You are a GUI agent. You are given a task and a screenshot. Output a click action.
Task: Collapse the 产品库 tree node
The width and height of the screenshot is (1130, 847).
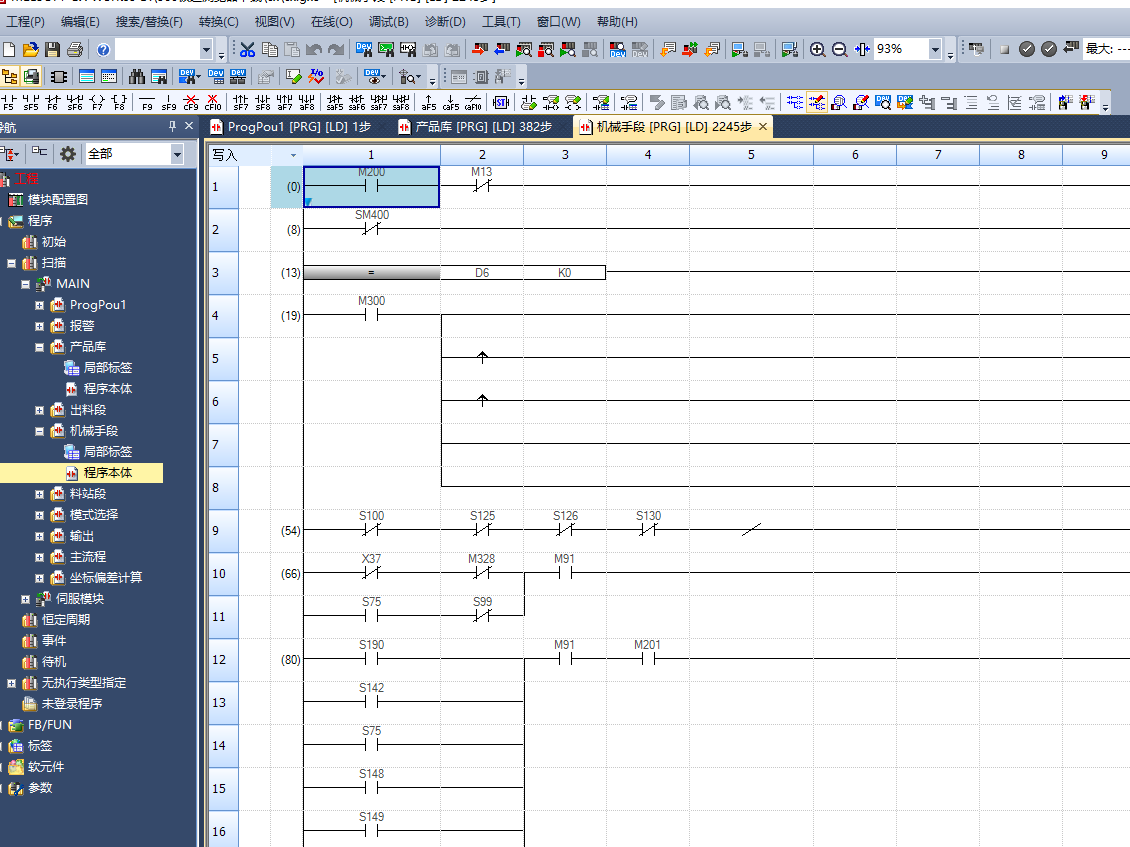(40, 347)
